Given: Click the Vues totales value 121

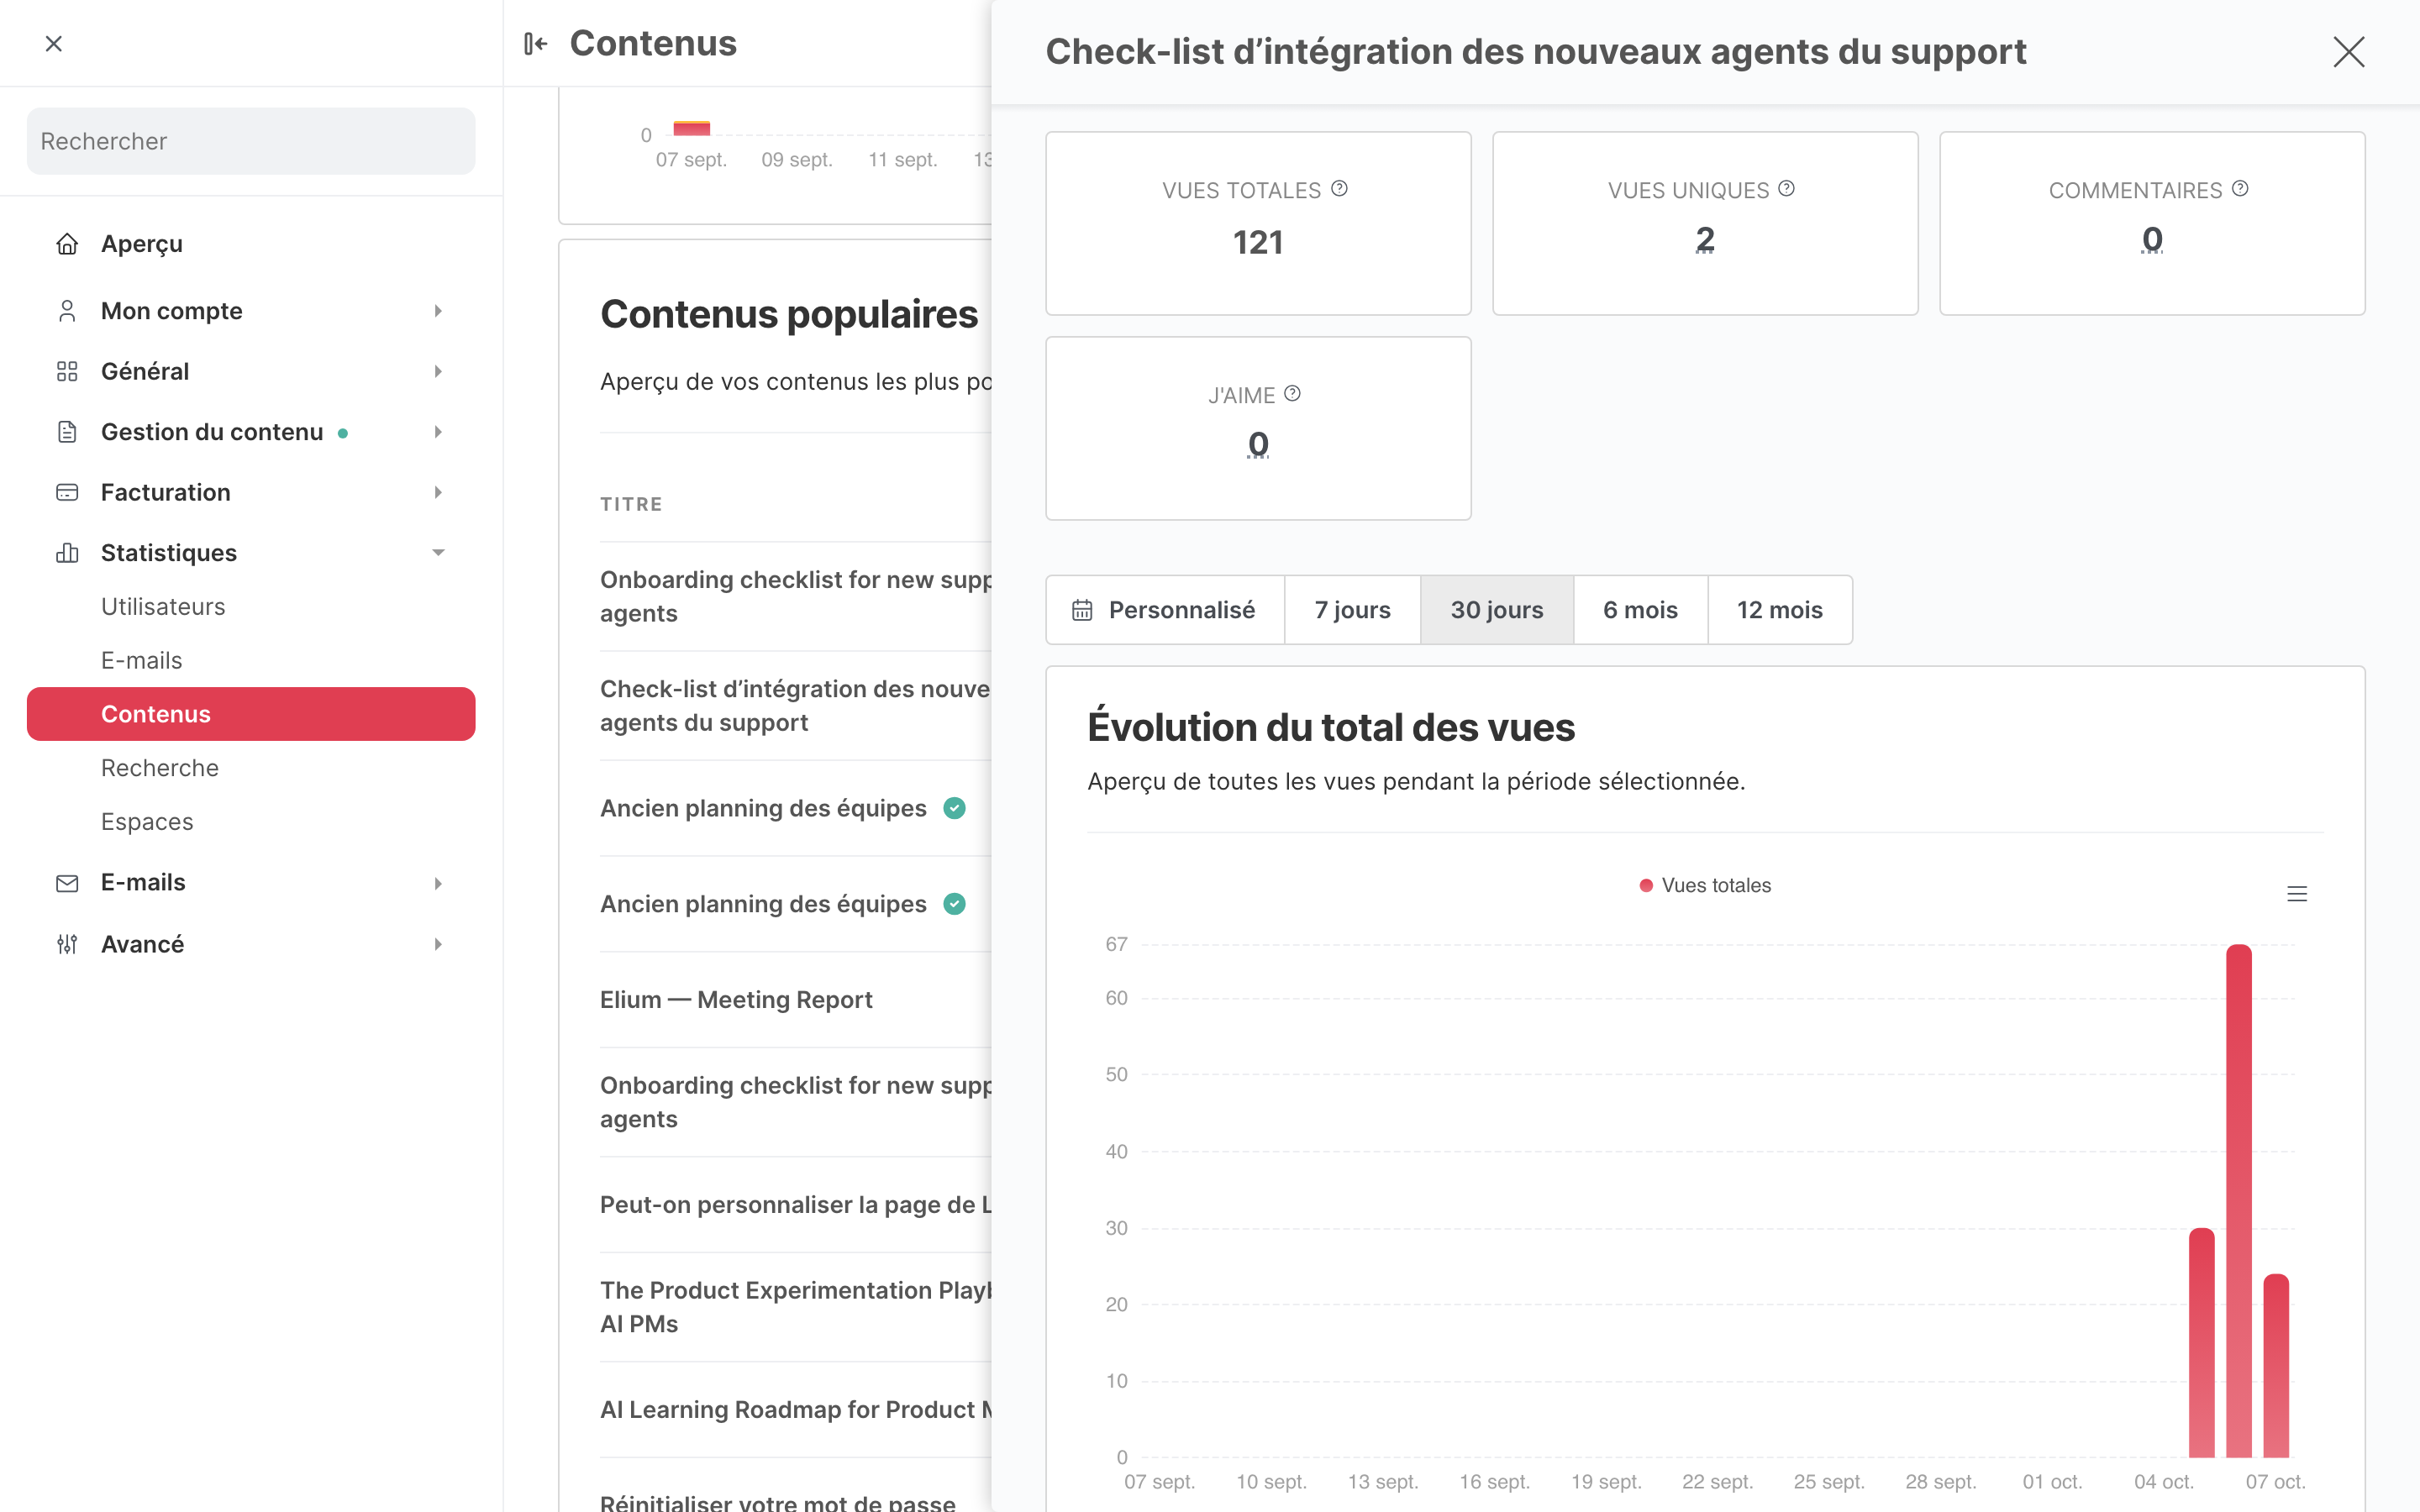Looking at the screenshot, I should pyautogui.click(x=1258, y=242).
